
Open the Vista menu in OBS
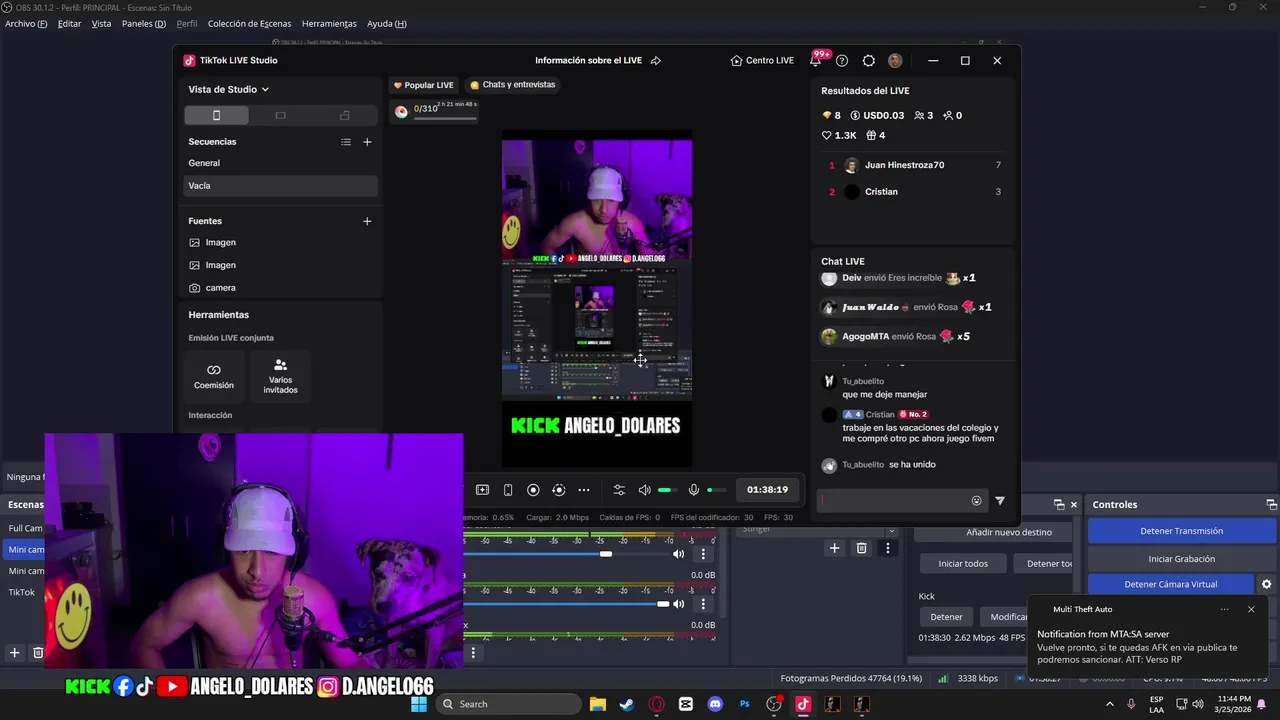(101, 24)
